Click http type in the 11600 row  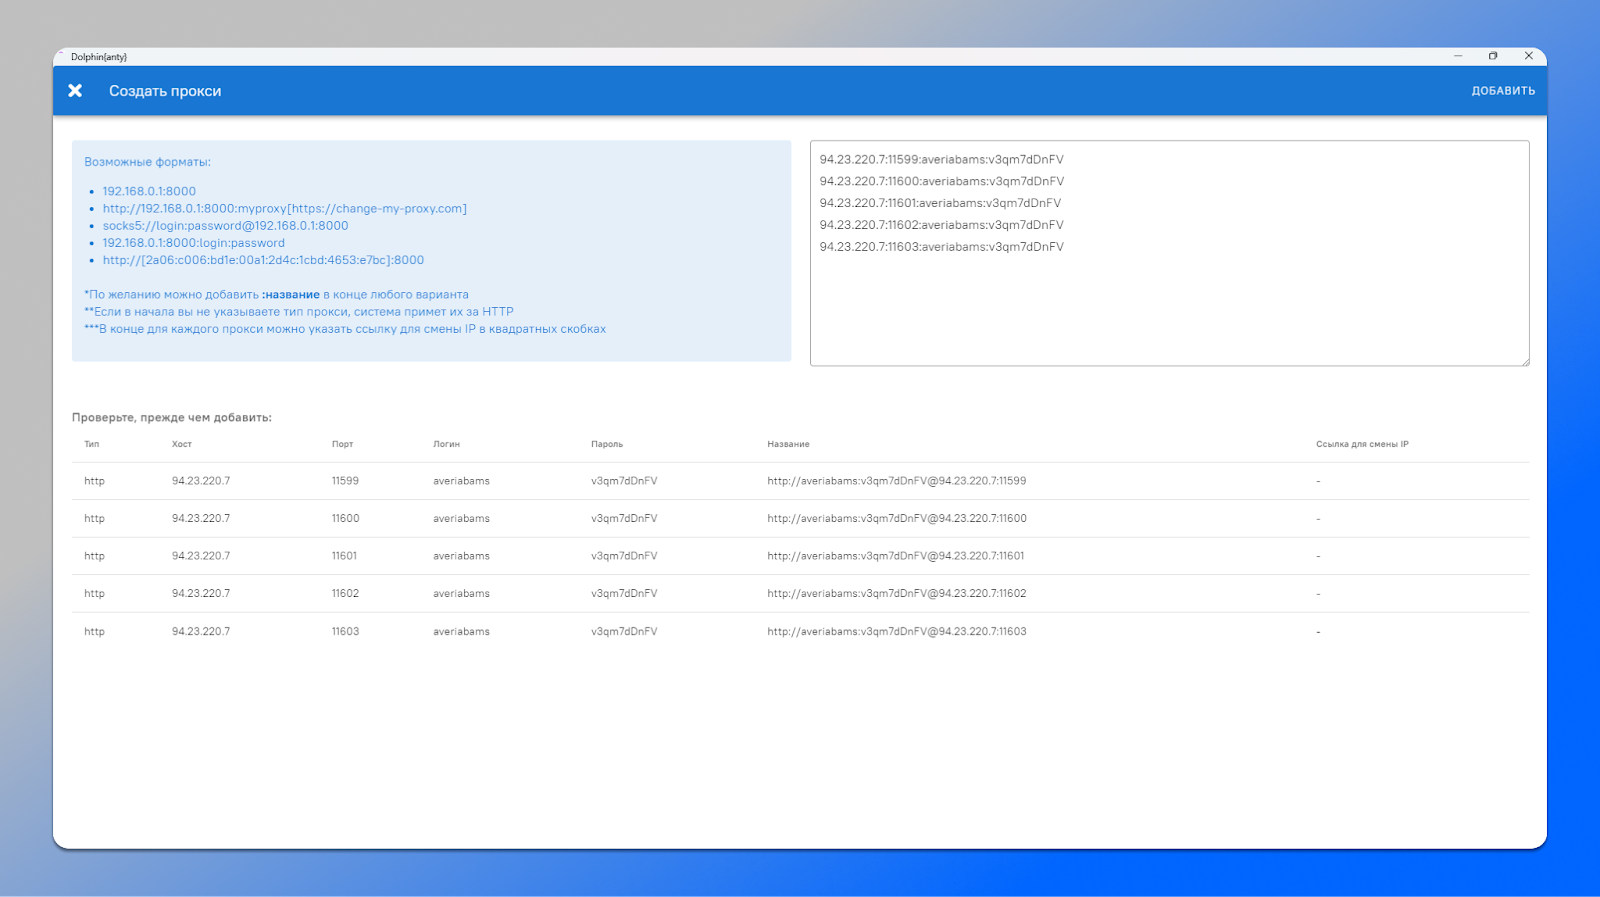click(x=94, y=518)
